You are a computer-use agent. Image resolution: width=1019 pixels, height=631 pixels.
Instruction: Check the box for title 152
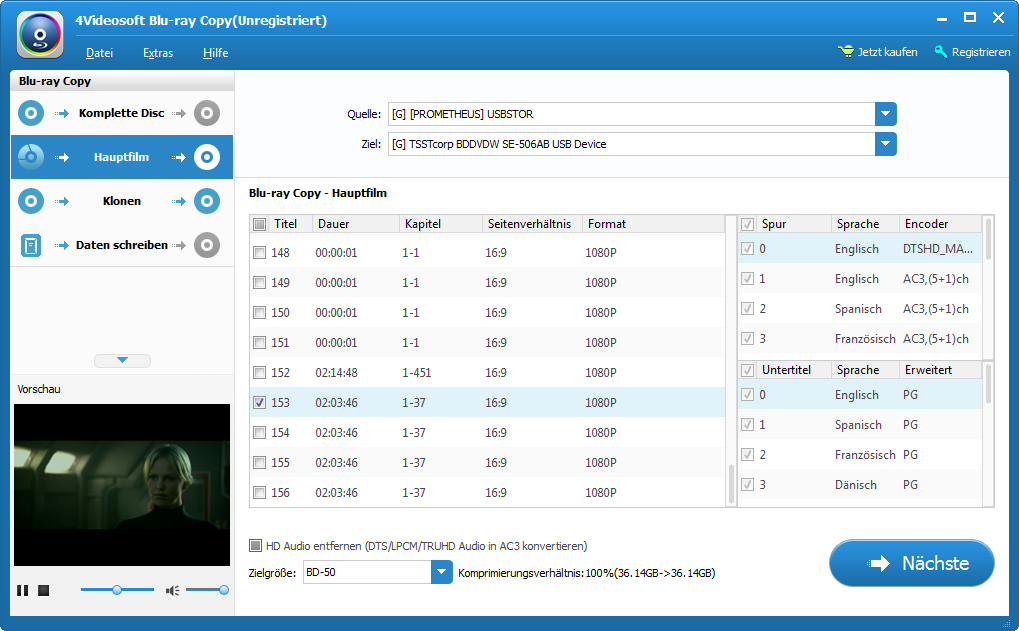[260, 373]
